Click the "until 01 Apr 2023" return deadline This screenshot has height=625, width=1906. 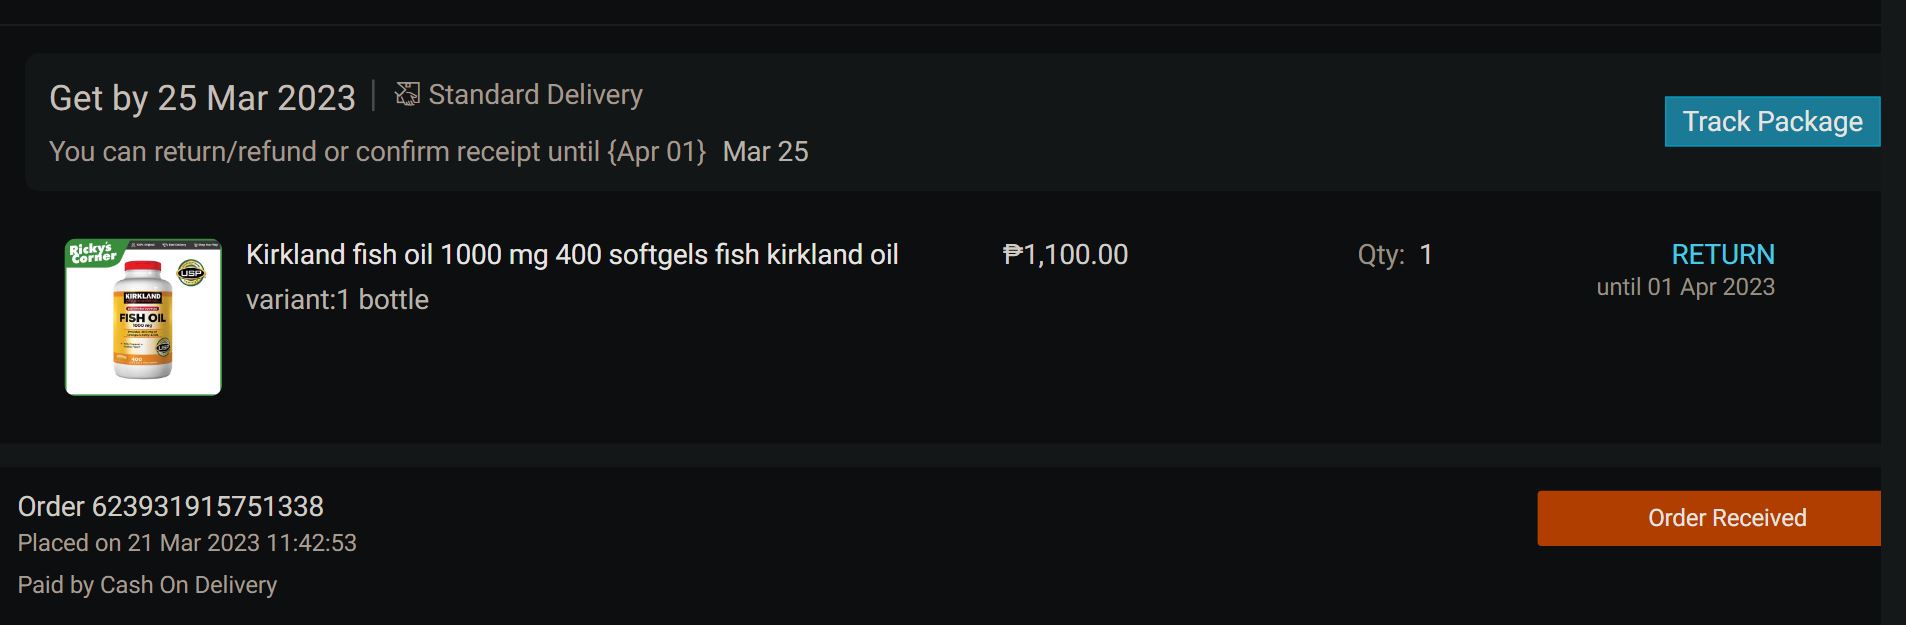pyautogui.click(x=1685, y=287)
